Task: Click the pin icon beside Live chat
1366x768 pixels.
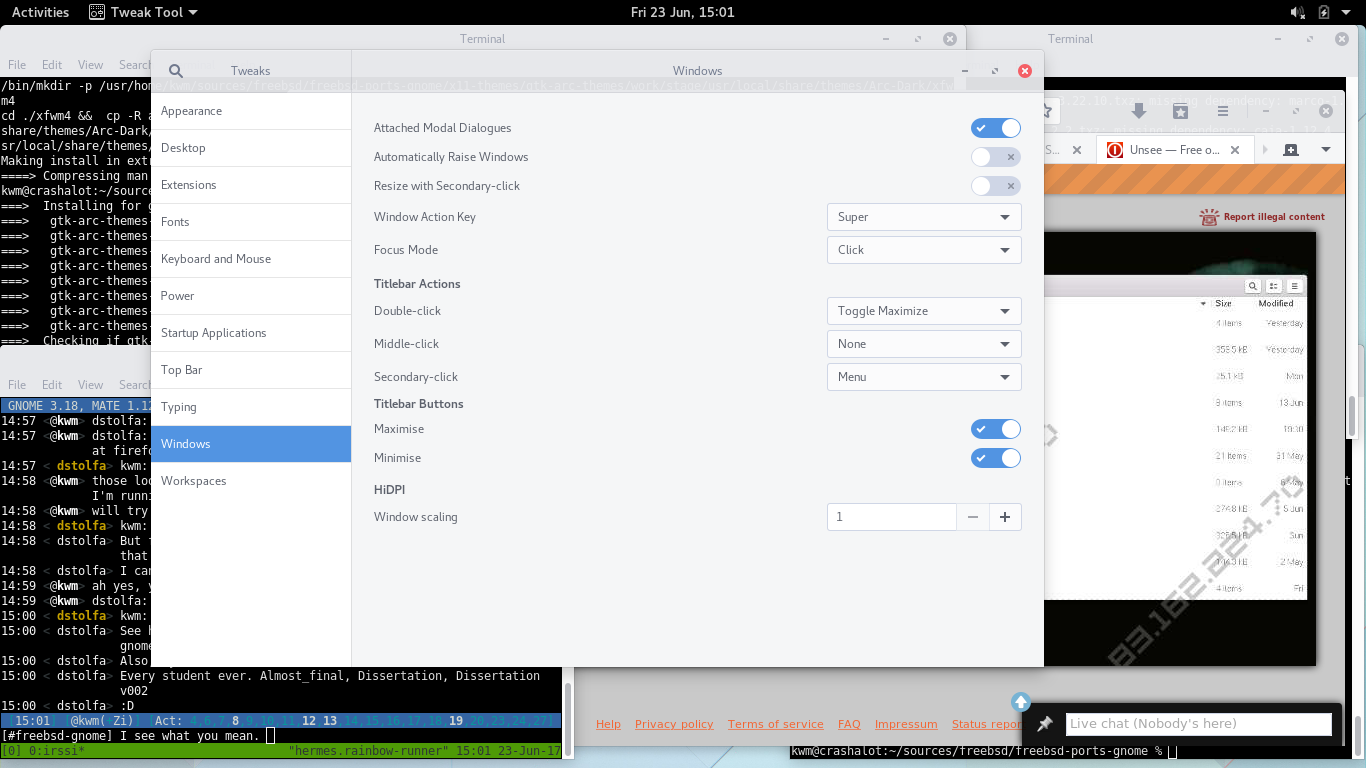Action: (x=1045, y=724)
